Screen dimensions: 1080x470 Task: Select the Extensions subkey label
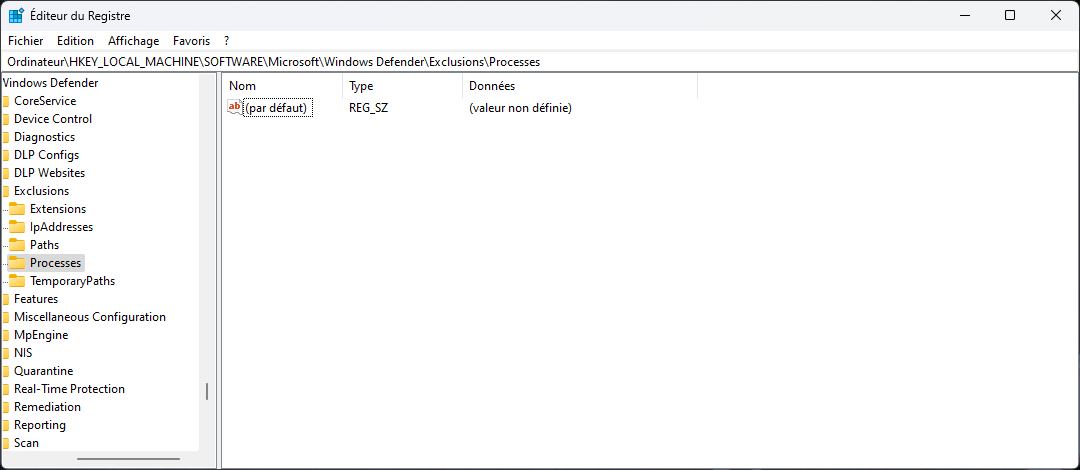tap(58, 209)
